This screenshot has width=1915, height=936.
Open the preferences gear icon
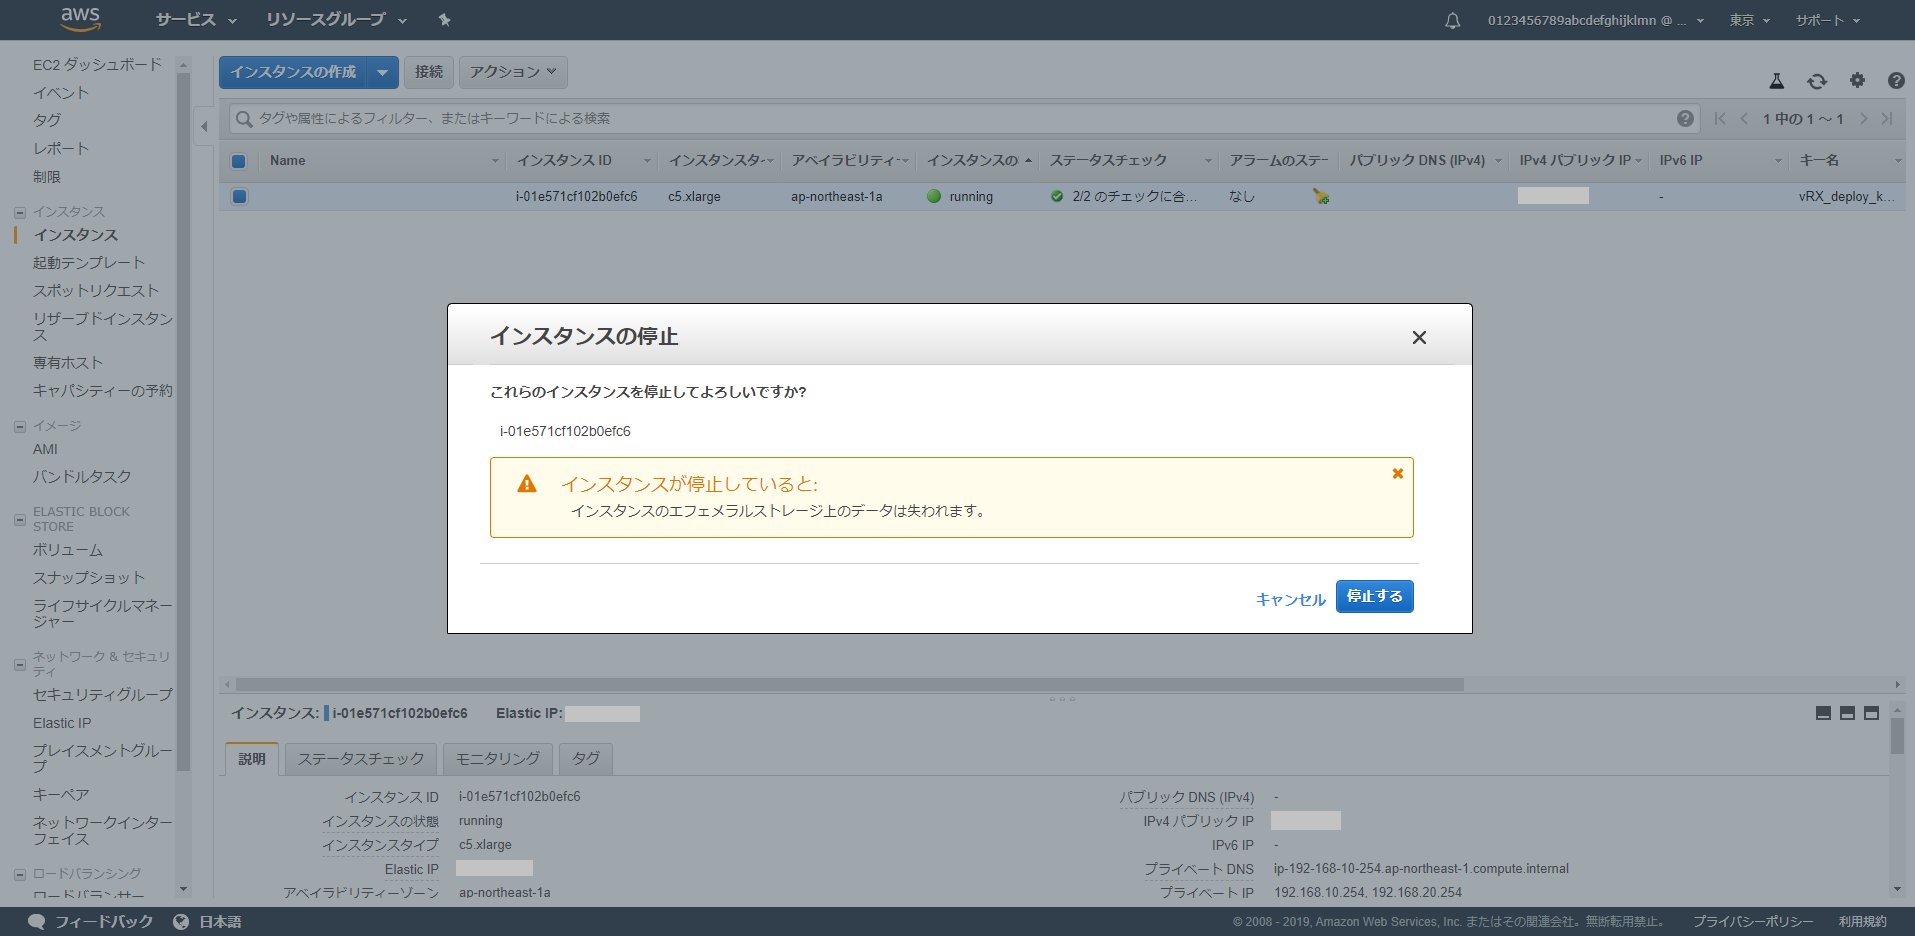[1857, 81]
